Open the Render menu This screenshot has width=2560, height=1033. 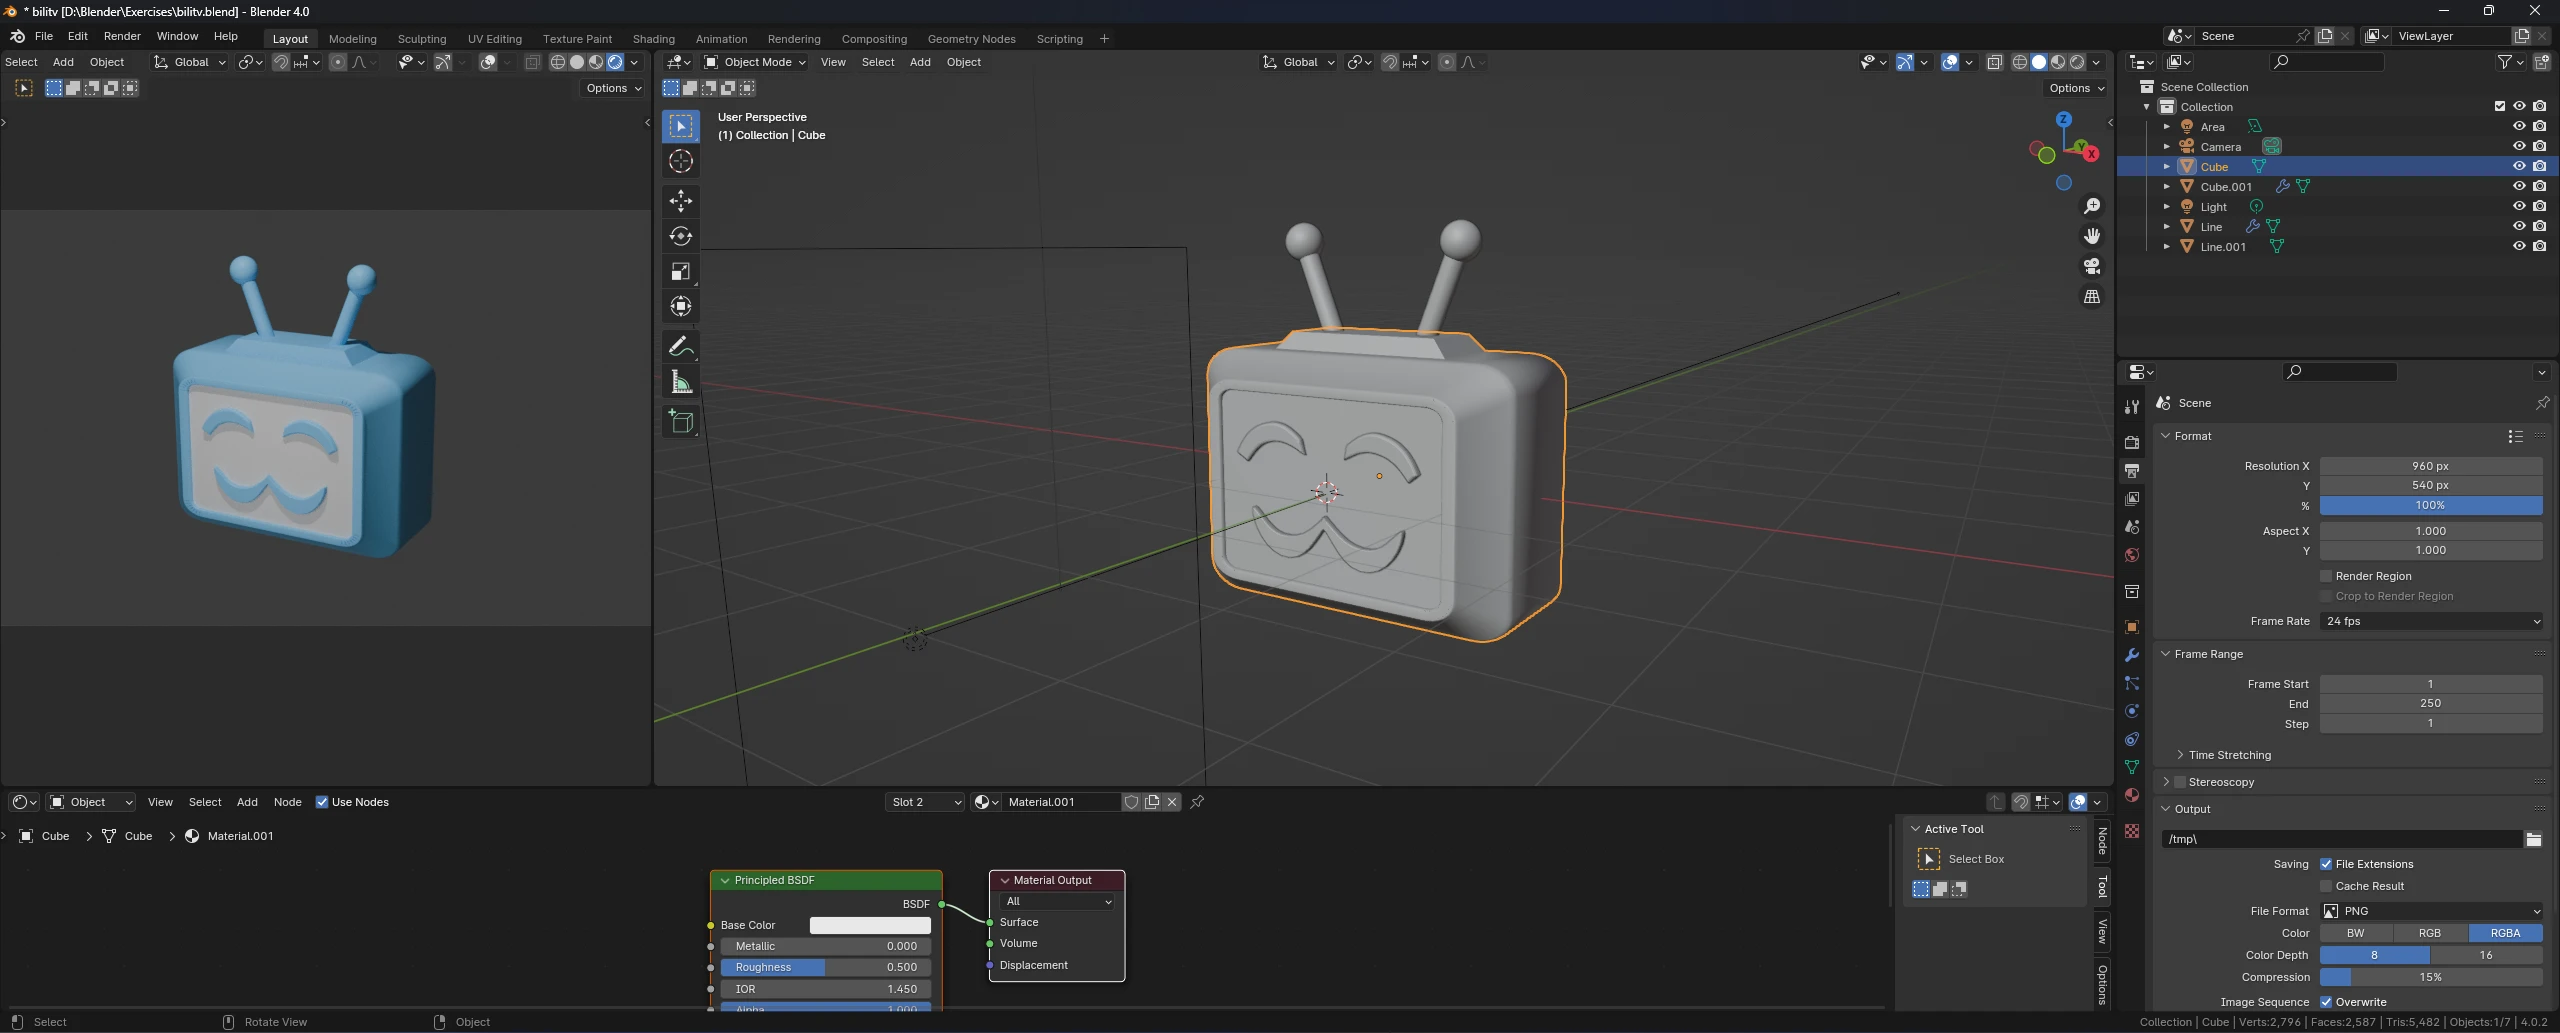tap(122, 36)
